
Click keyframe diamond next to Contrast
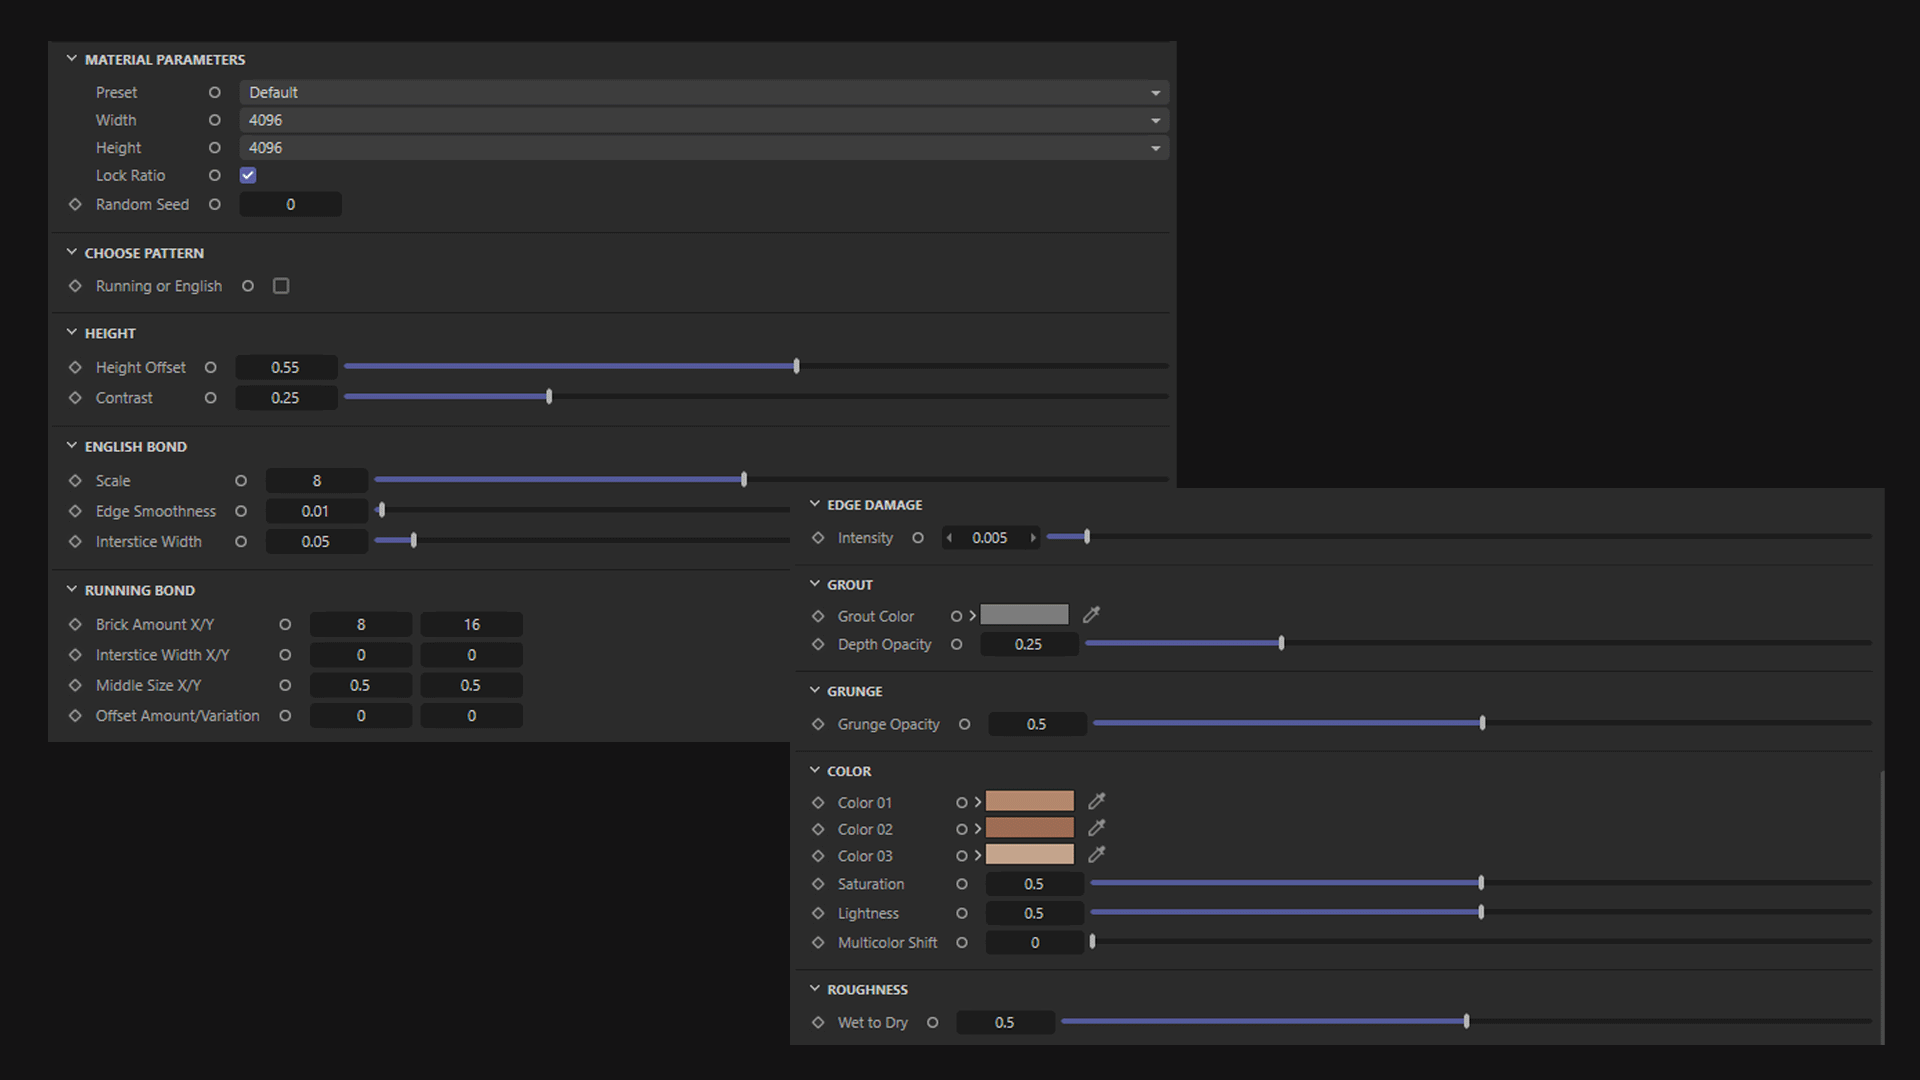point(75,397)
